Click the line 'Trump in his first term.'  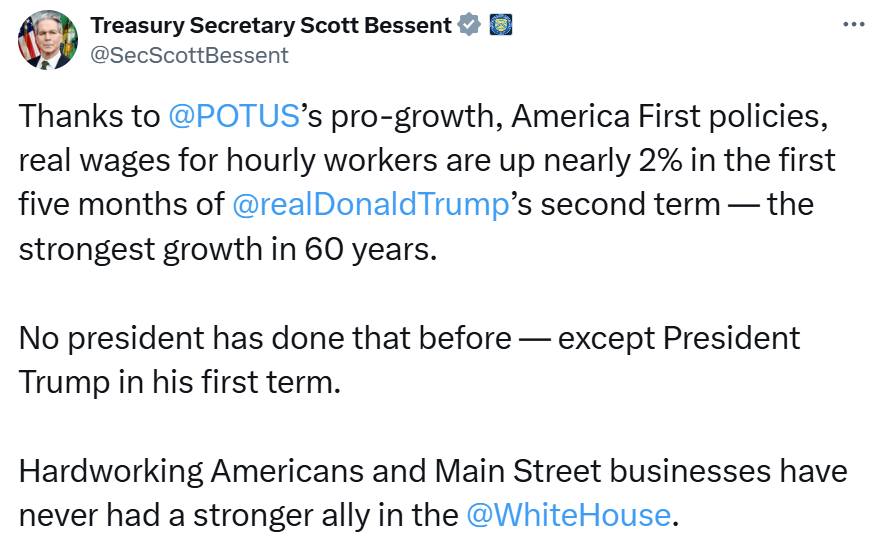(x=180, y=382)
